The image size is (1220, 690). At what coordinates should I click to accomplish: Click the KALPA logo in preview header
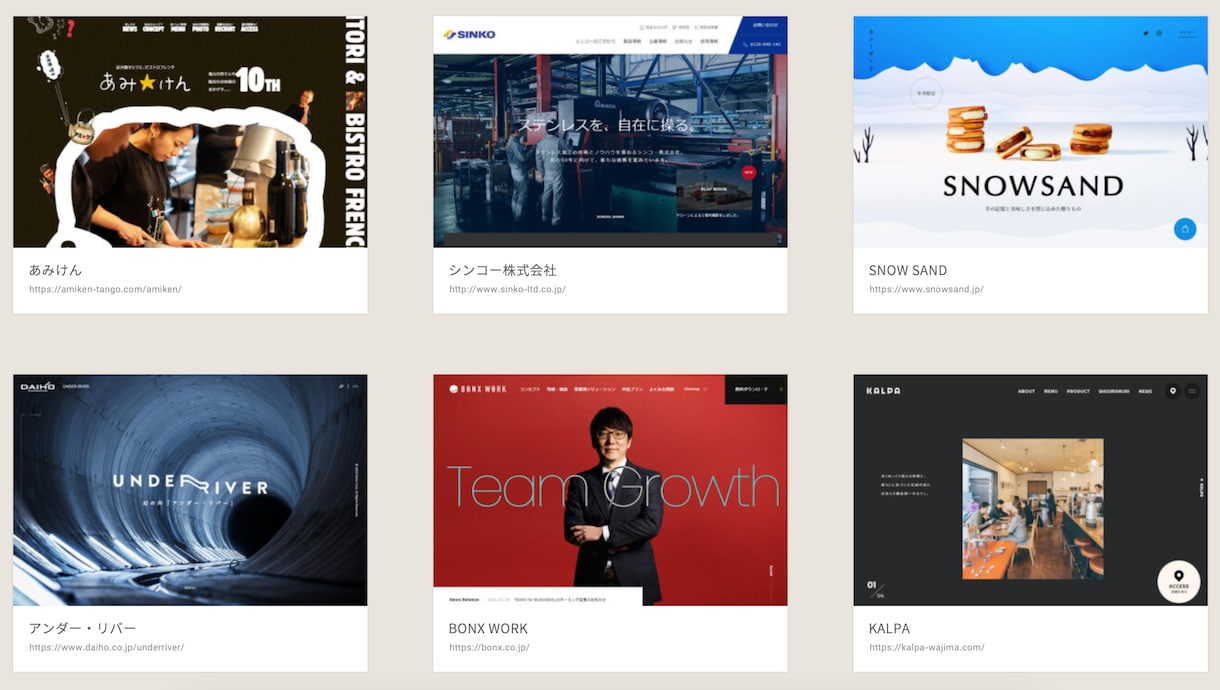click(883, 391)
